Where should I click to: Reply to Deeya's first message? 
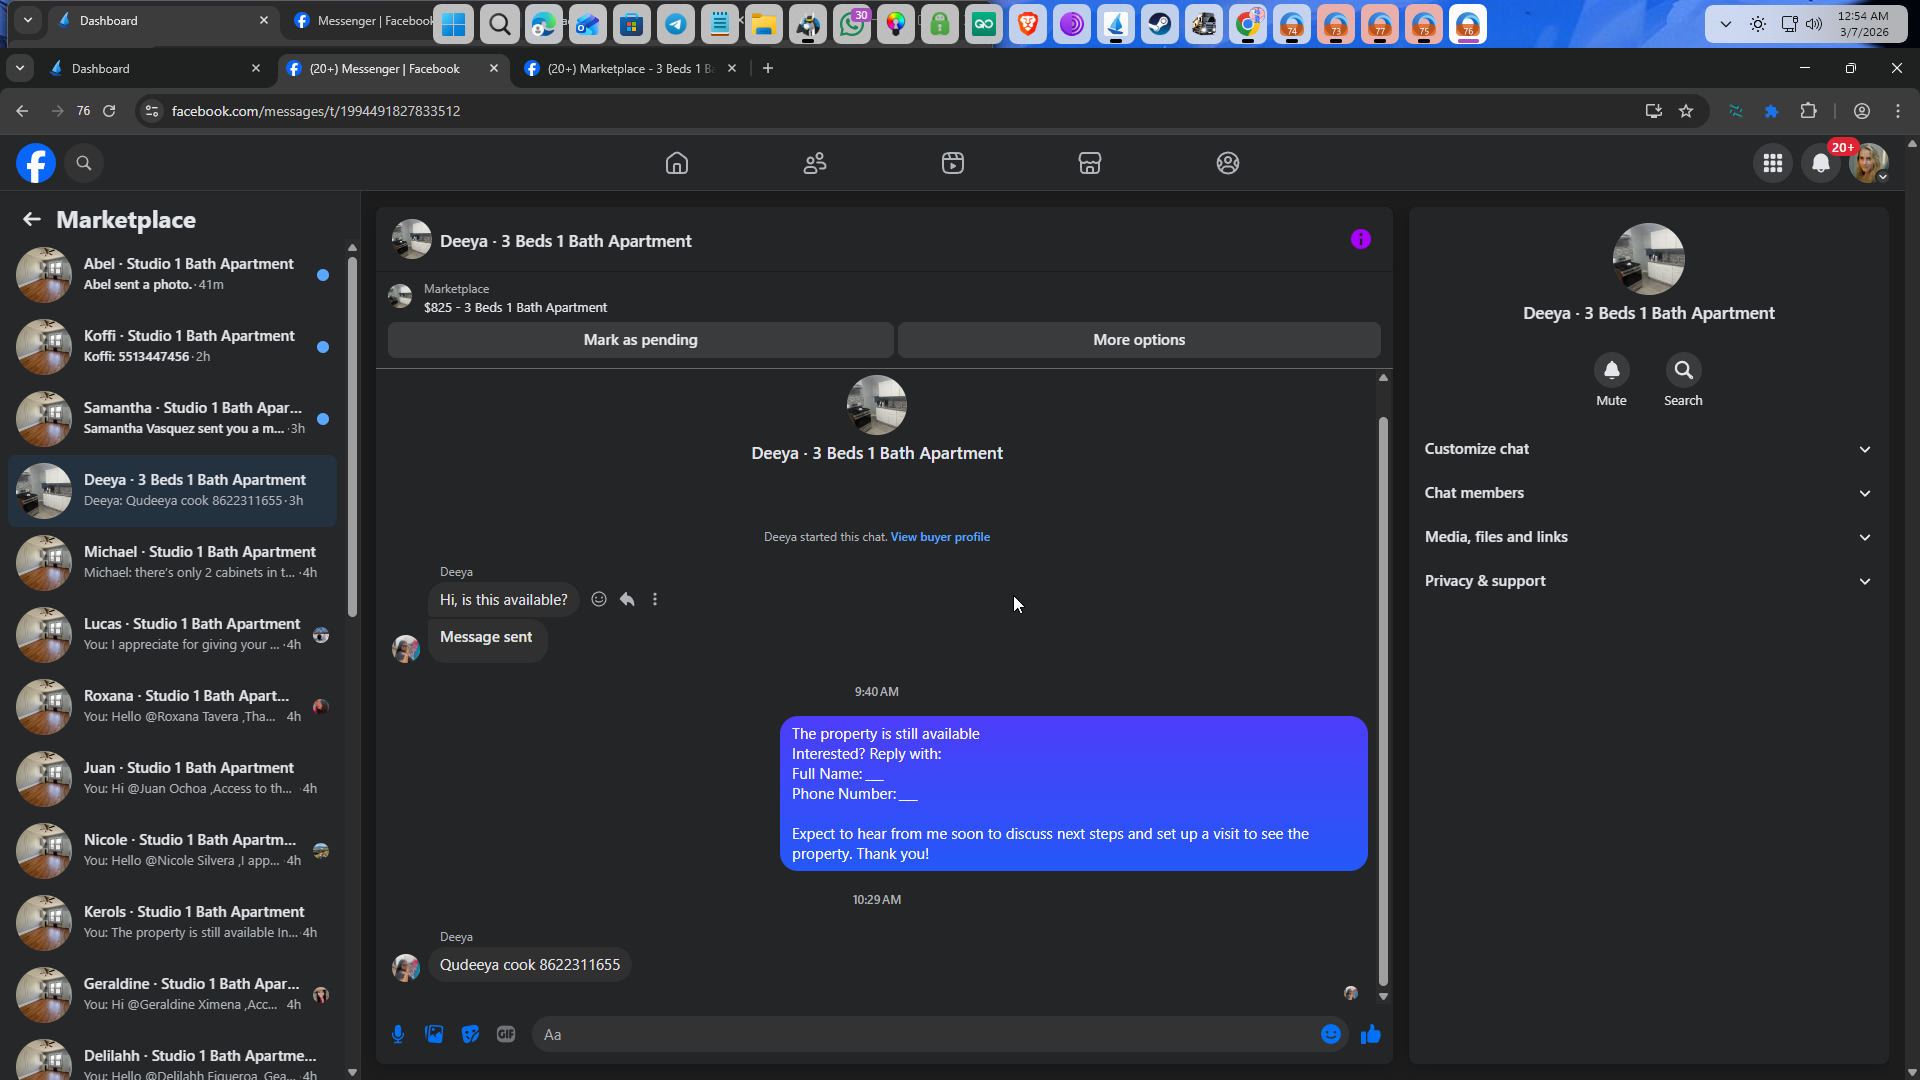click(x=627, y=599)
